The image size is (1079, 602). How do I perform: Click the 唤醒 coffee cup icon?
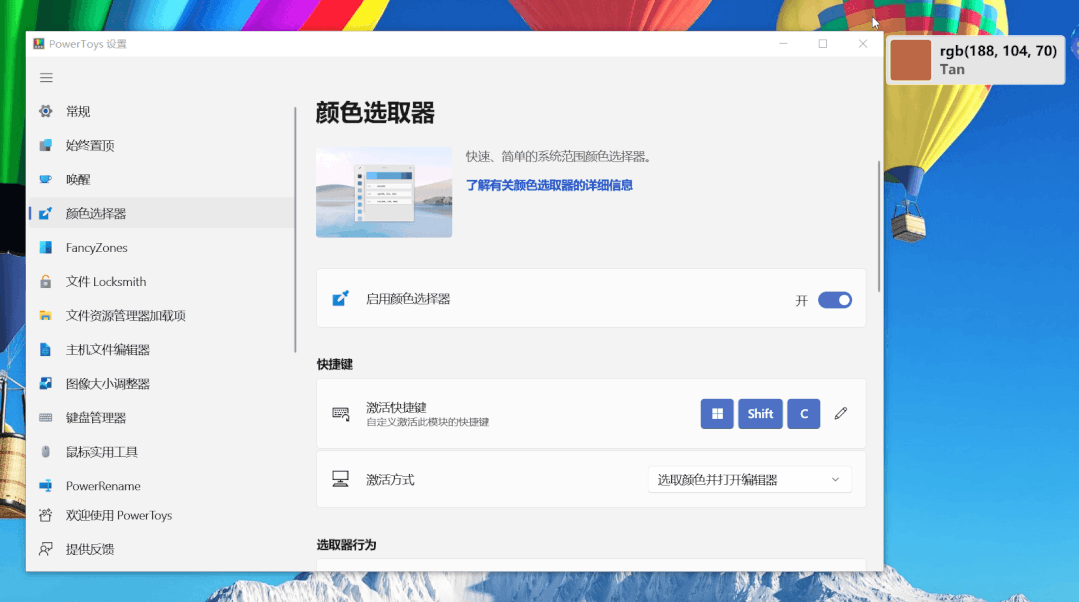(45, 180)
